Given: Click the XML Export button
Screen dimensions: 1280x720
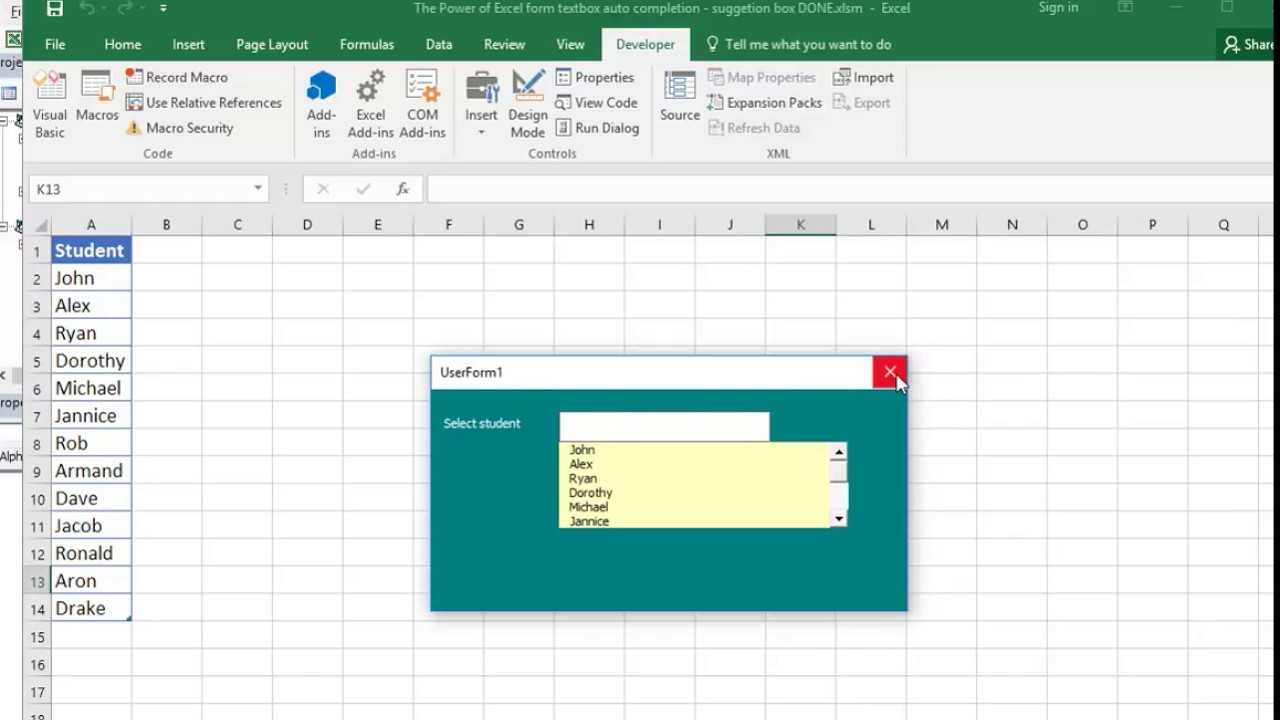Looking at the screenshot, I should coord(861,103).
